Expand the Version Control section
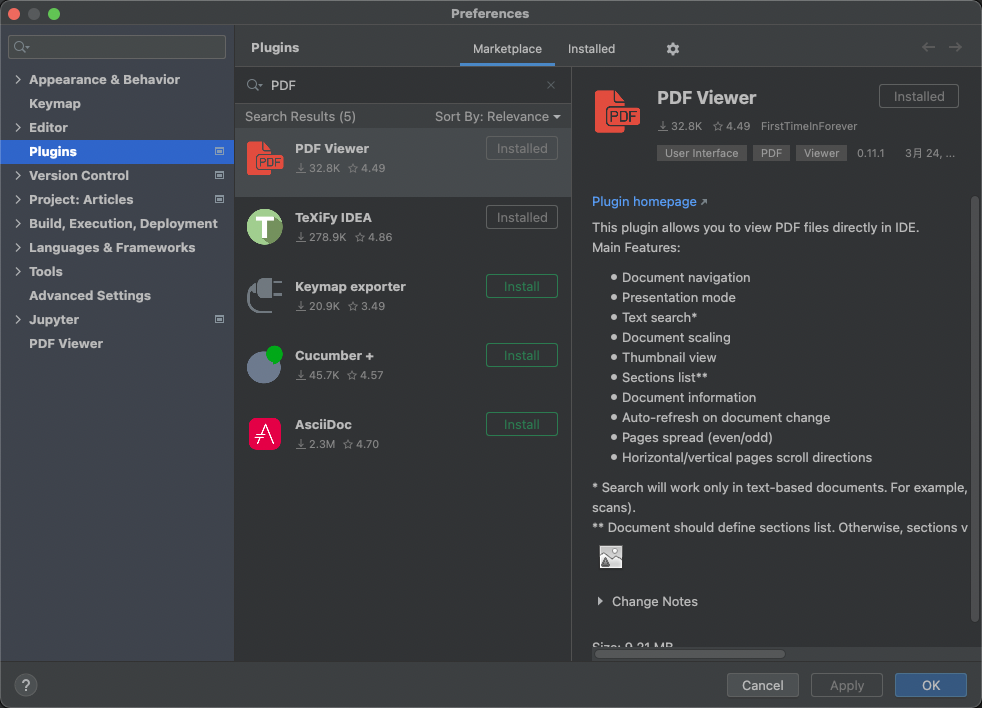The height and width of the screenshot is (708, 982). [x=20, y=175]
